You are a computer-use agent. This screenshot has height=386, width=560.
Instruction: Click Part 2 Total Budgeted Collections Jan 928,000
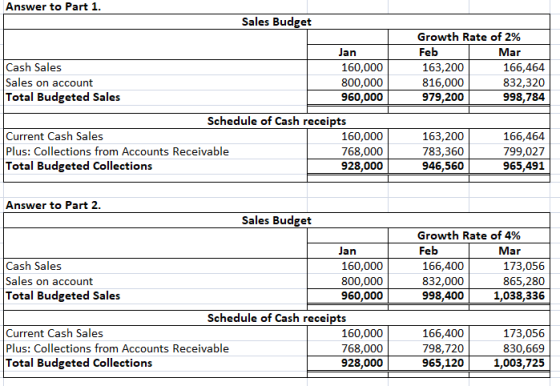pyautogui.click(x=348, y=363)
